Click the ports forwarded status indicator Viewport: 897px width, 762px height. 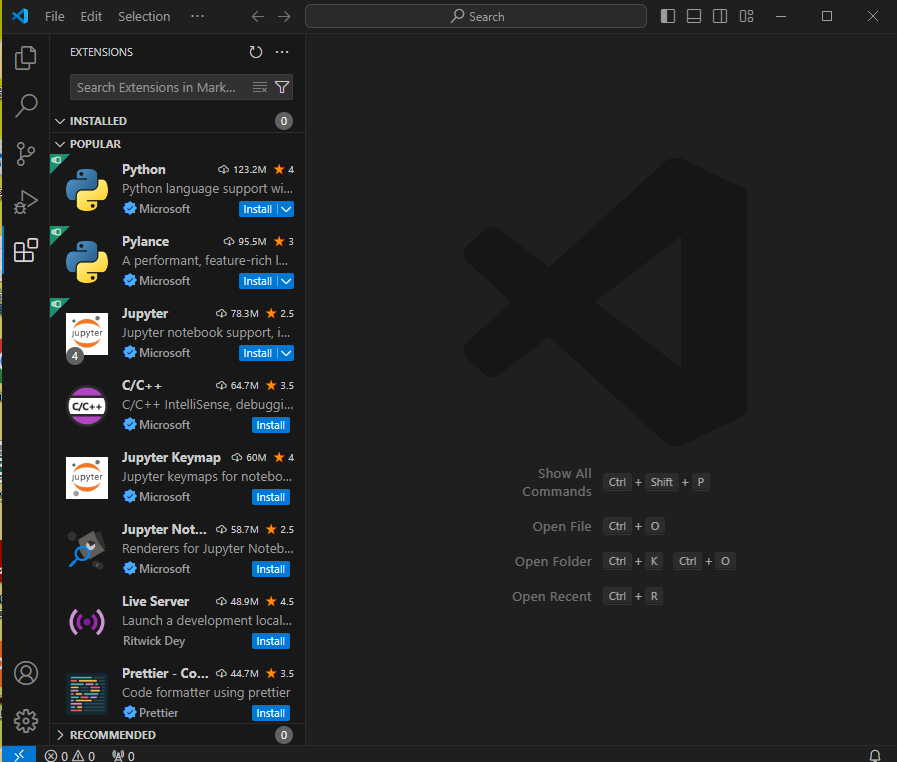[x=124, y=756]
